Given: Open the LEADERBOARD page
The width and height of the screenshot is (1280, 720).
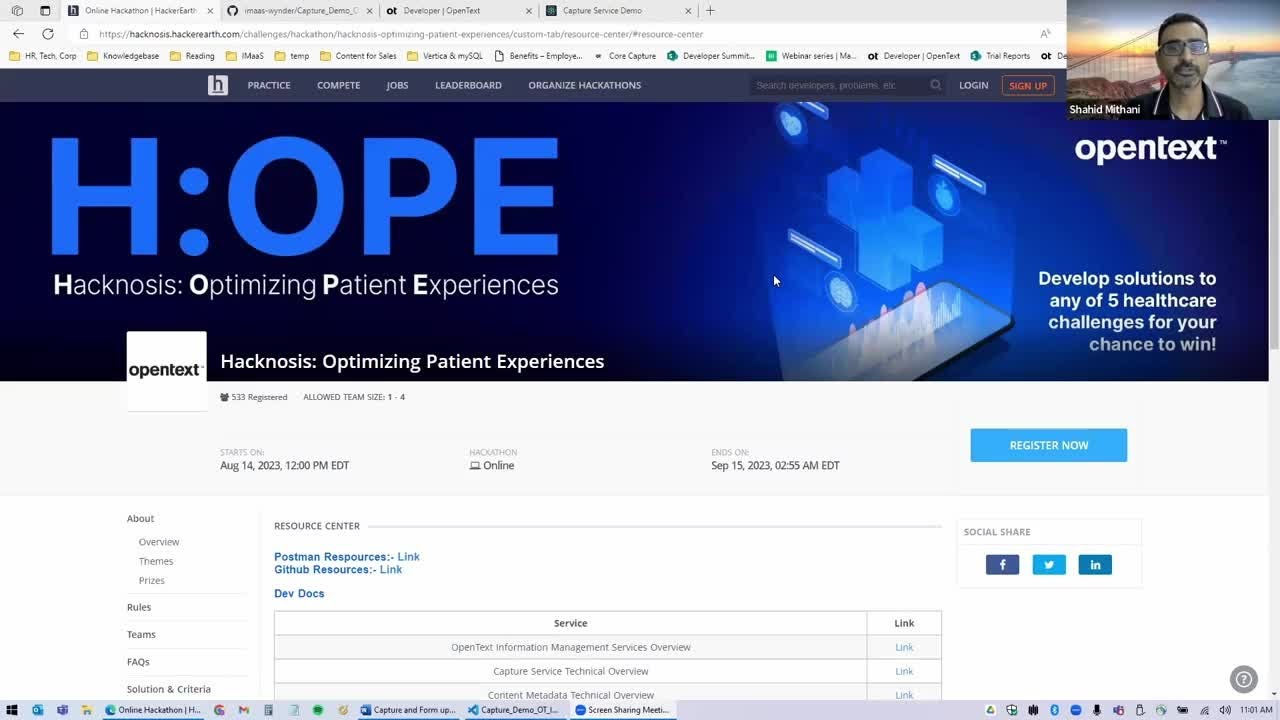Looking at the screenshot, I should [x=468, y=85].
